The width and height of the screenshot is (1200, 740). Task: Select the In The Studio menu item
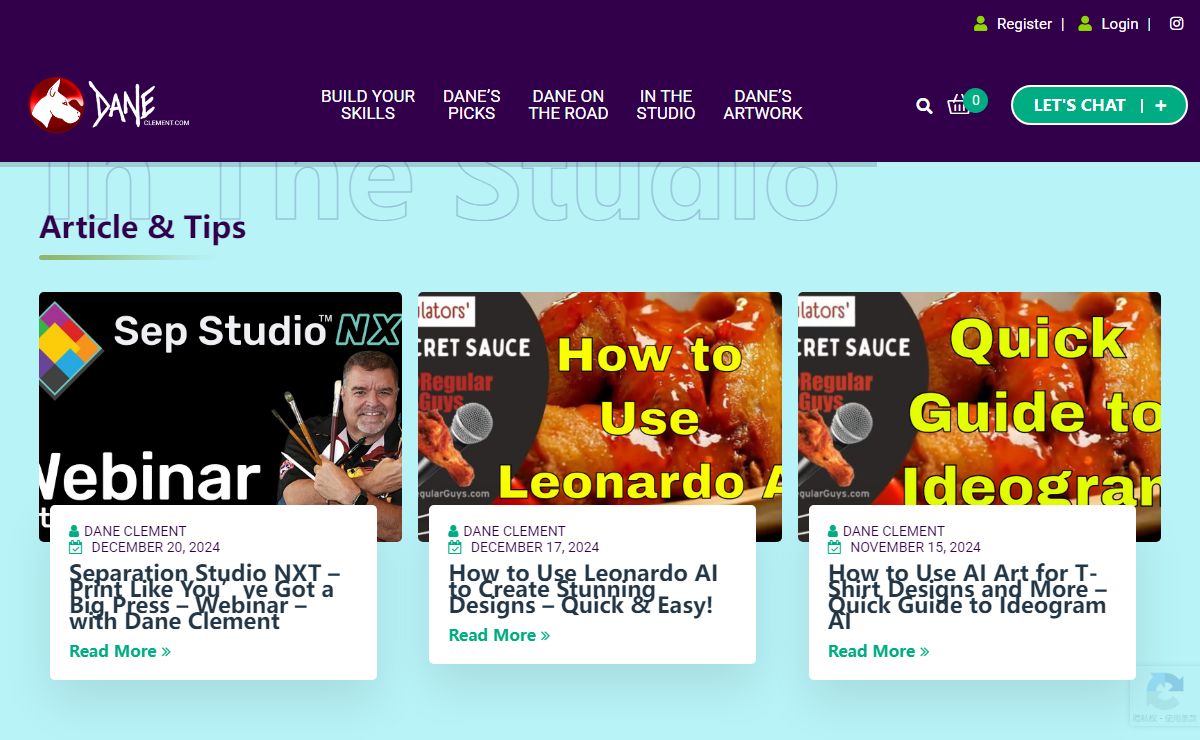tap(666, 105)
